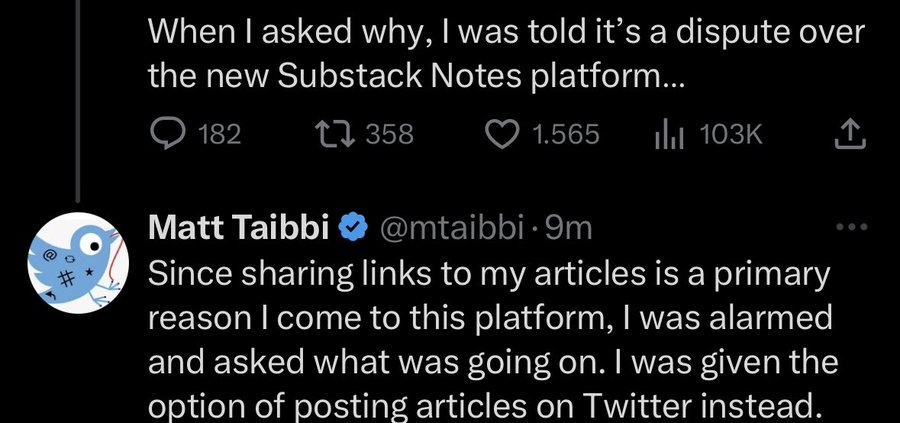Click the line reading When I asked why
The width and height of the screenshot is (900, 423).
click(506, 32)
